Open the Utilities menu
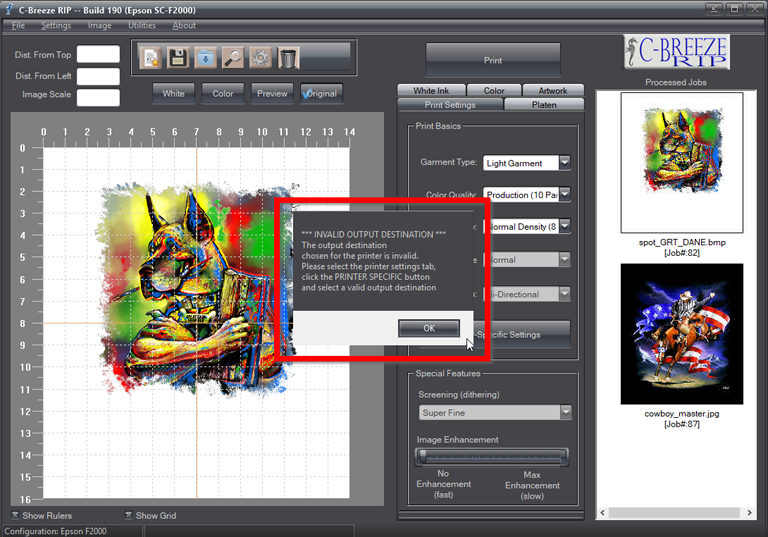 pos(142,25)
